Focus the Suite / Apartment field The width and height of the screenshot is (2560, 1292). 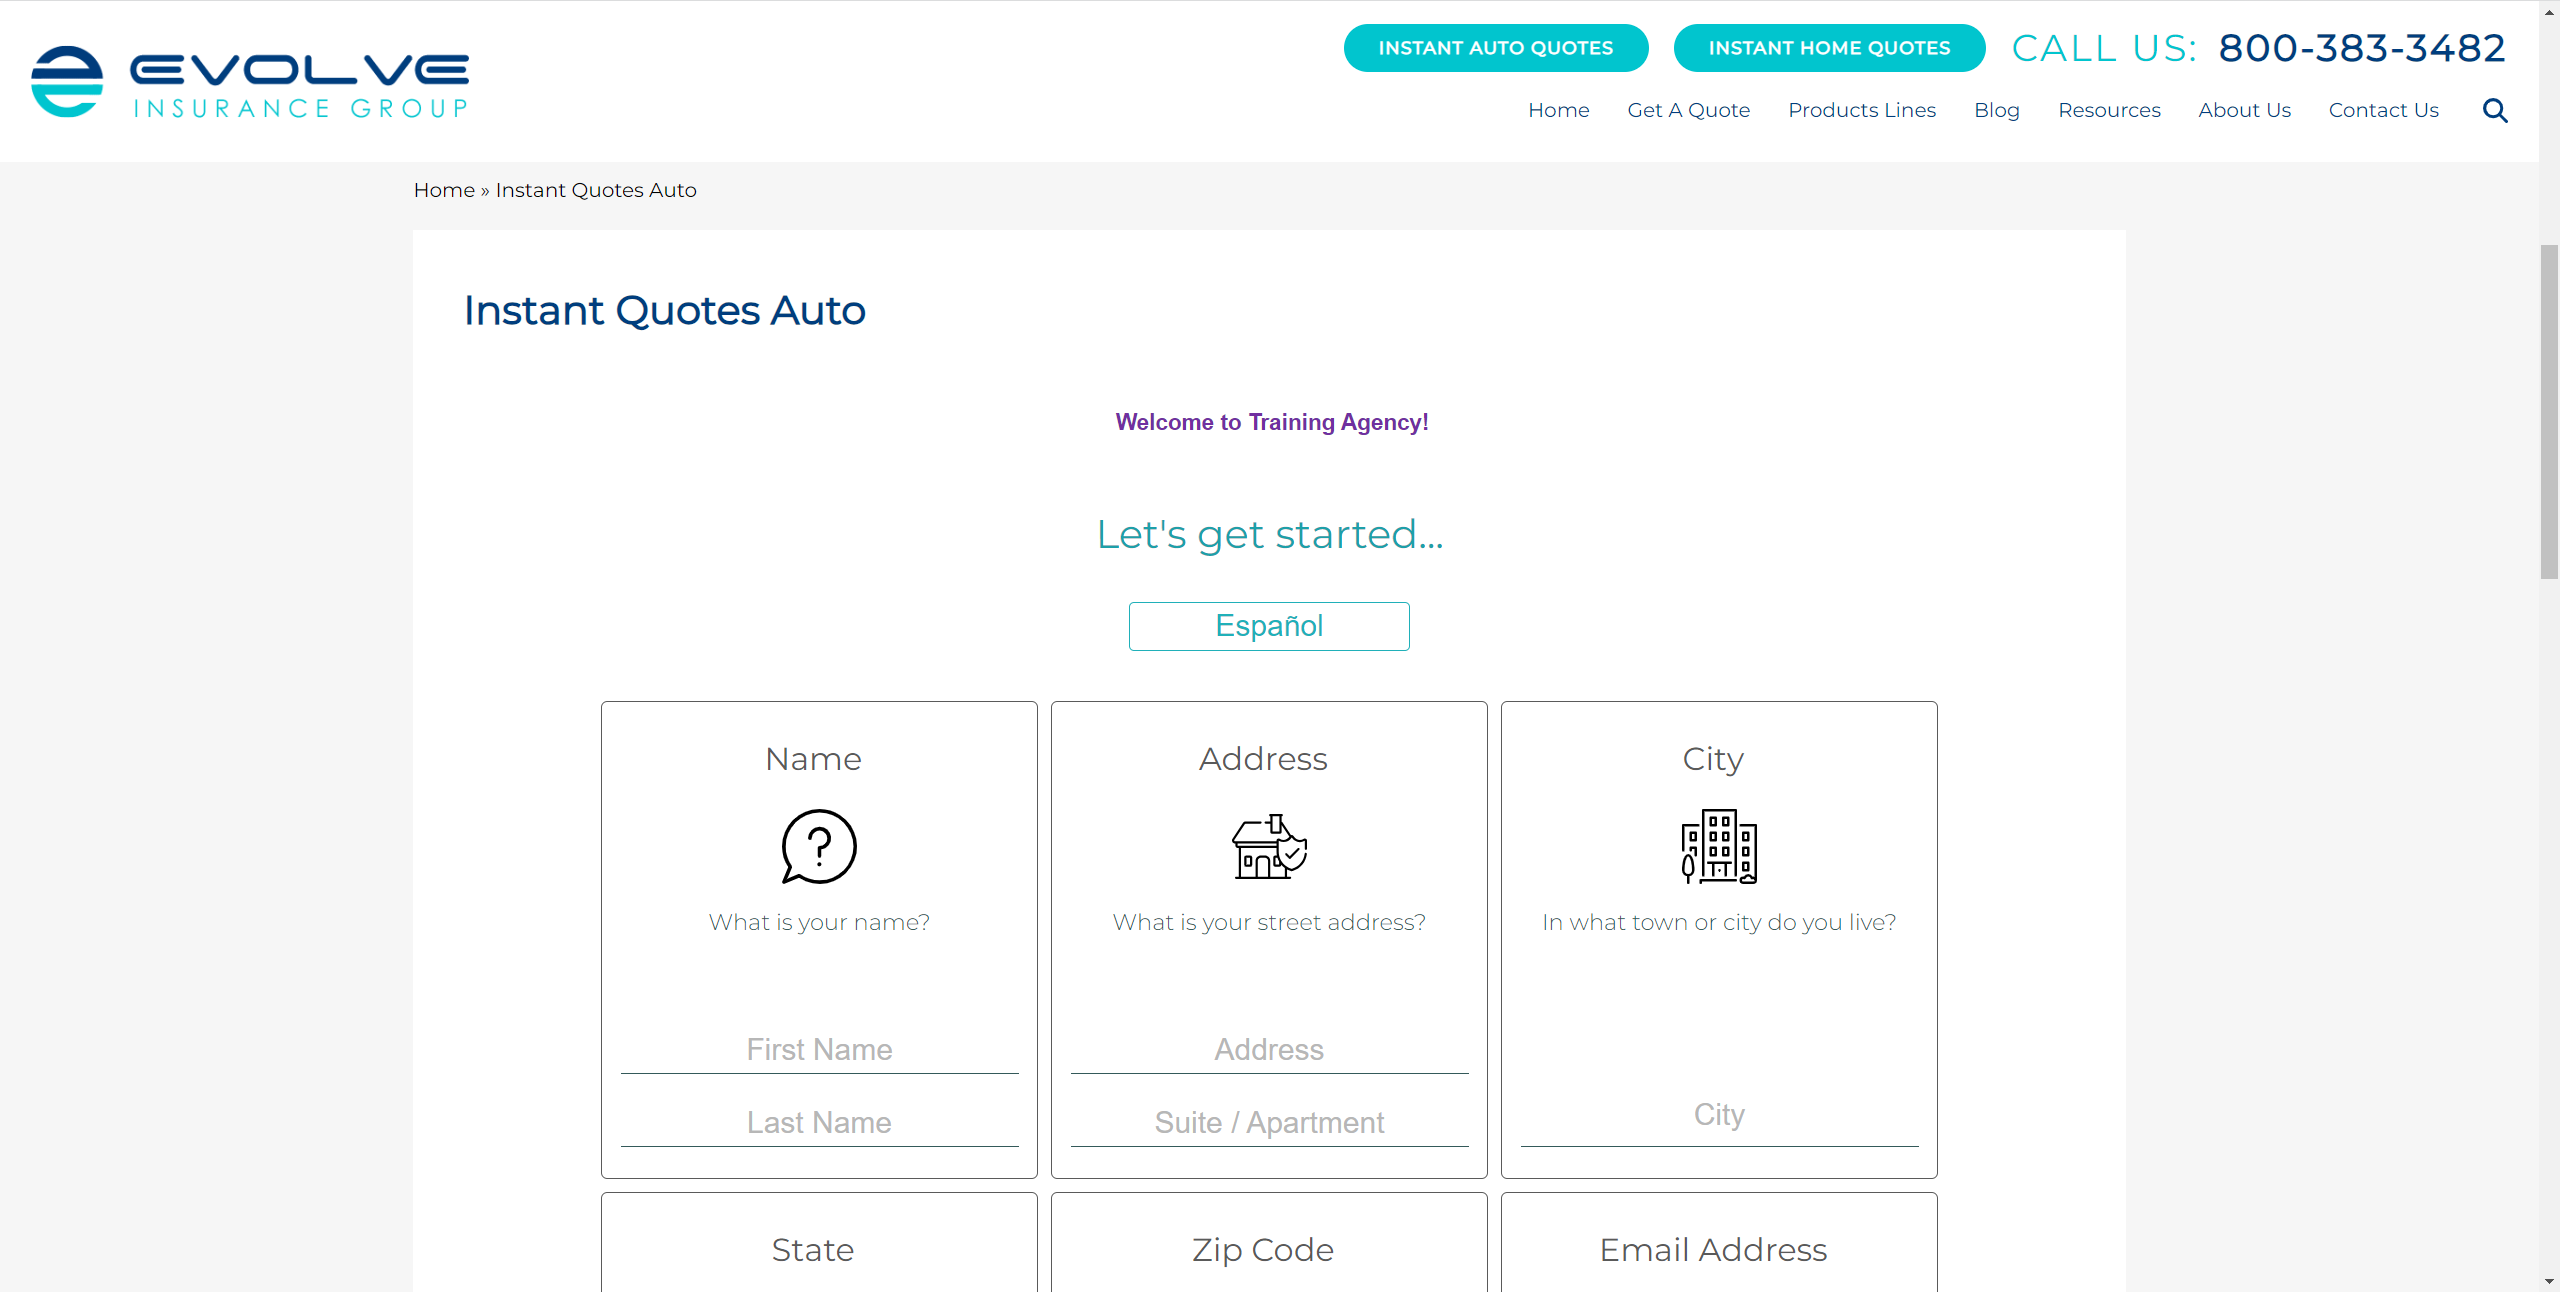1269,1123
